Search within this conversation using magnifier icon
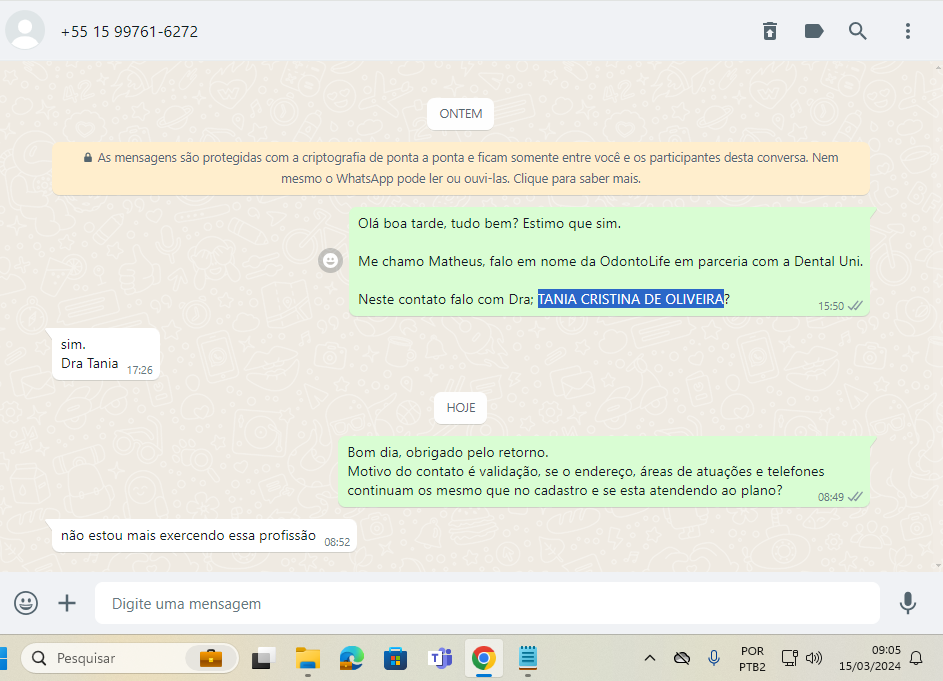This screenshot has height=681, width=943. point(858,31)
